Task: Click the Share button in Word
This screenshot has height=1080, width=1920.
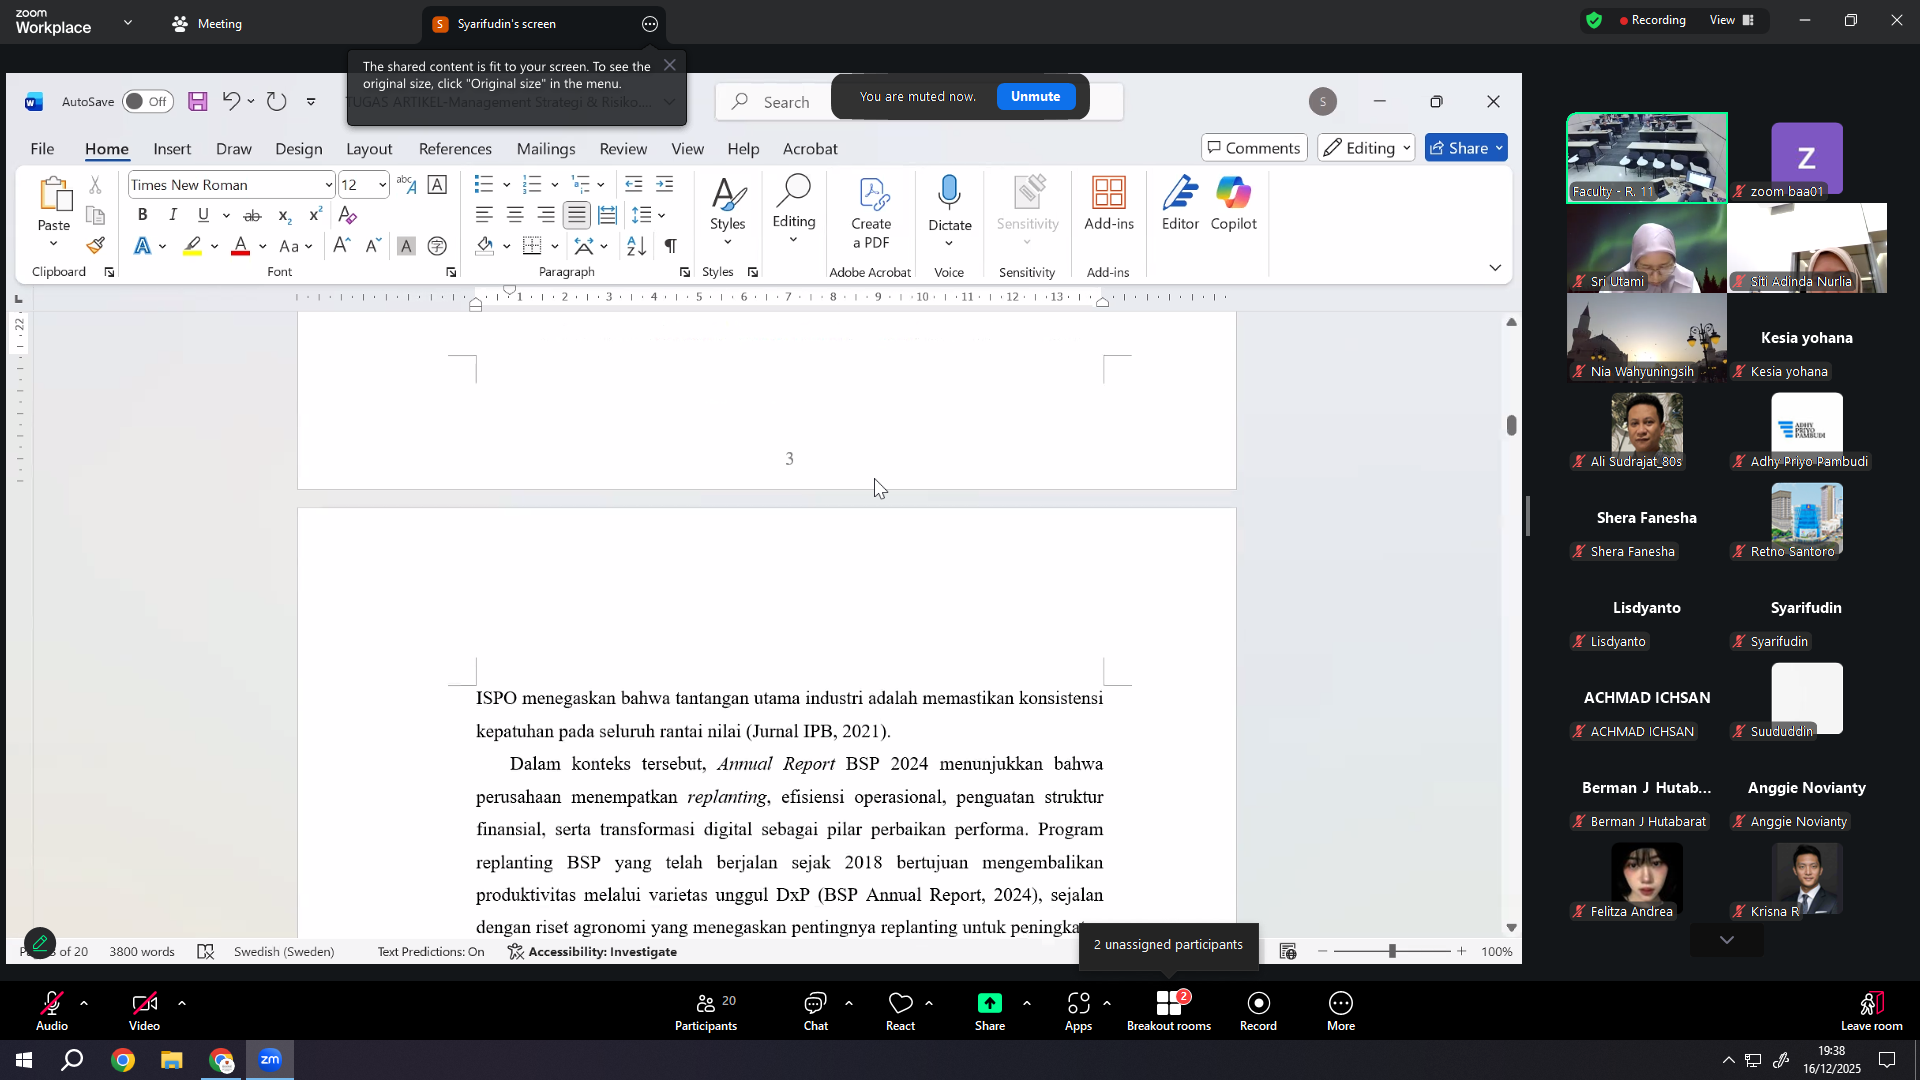Action: (x=1466, y=148)
